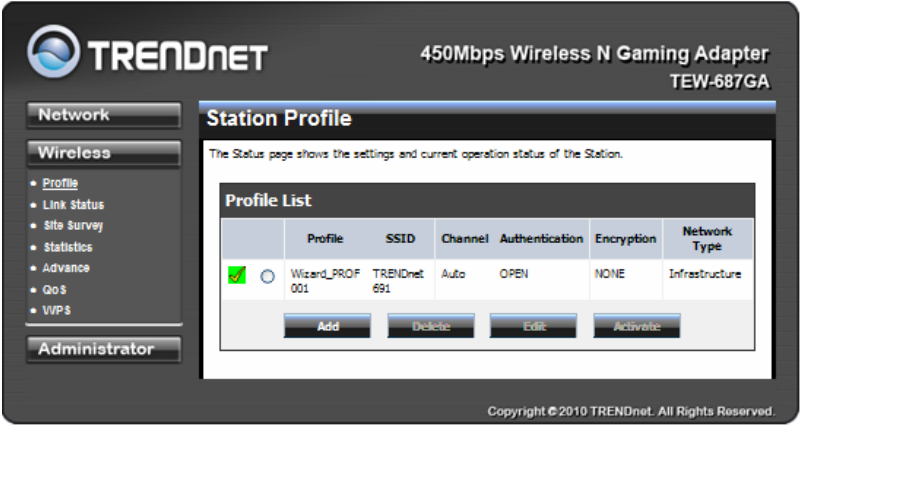Click the Encryption column header
The width and height of the screenshot is (916, 477).
coord(626,239)
